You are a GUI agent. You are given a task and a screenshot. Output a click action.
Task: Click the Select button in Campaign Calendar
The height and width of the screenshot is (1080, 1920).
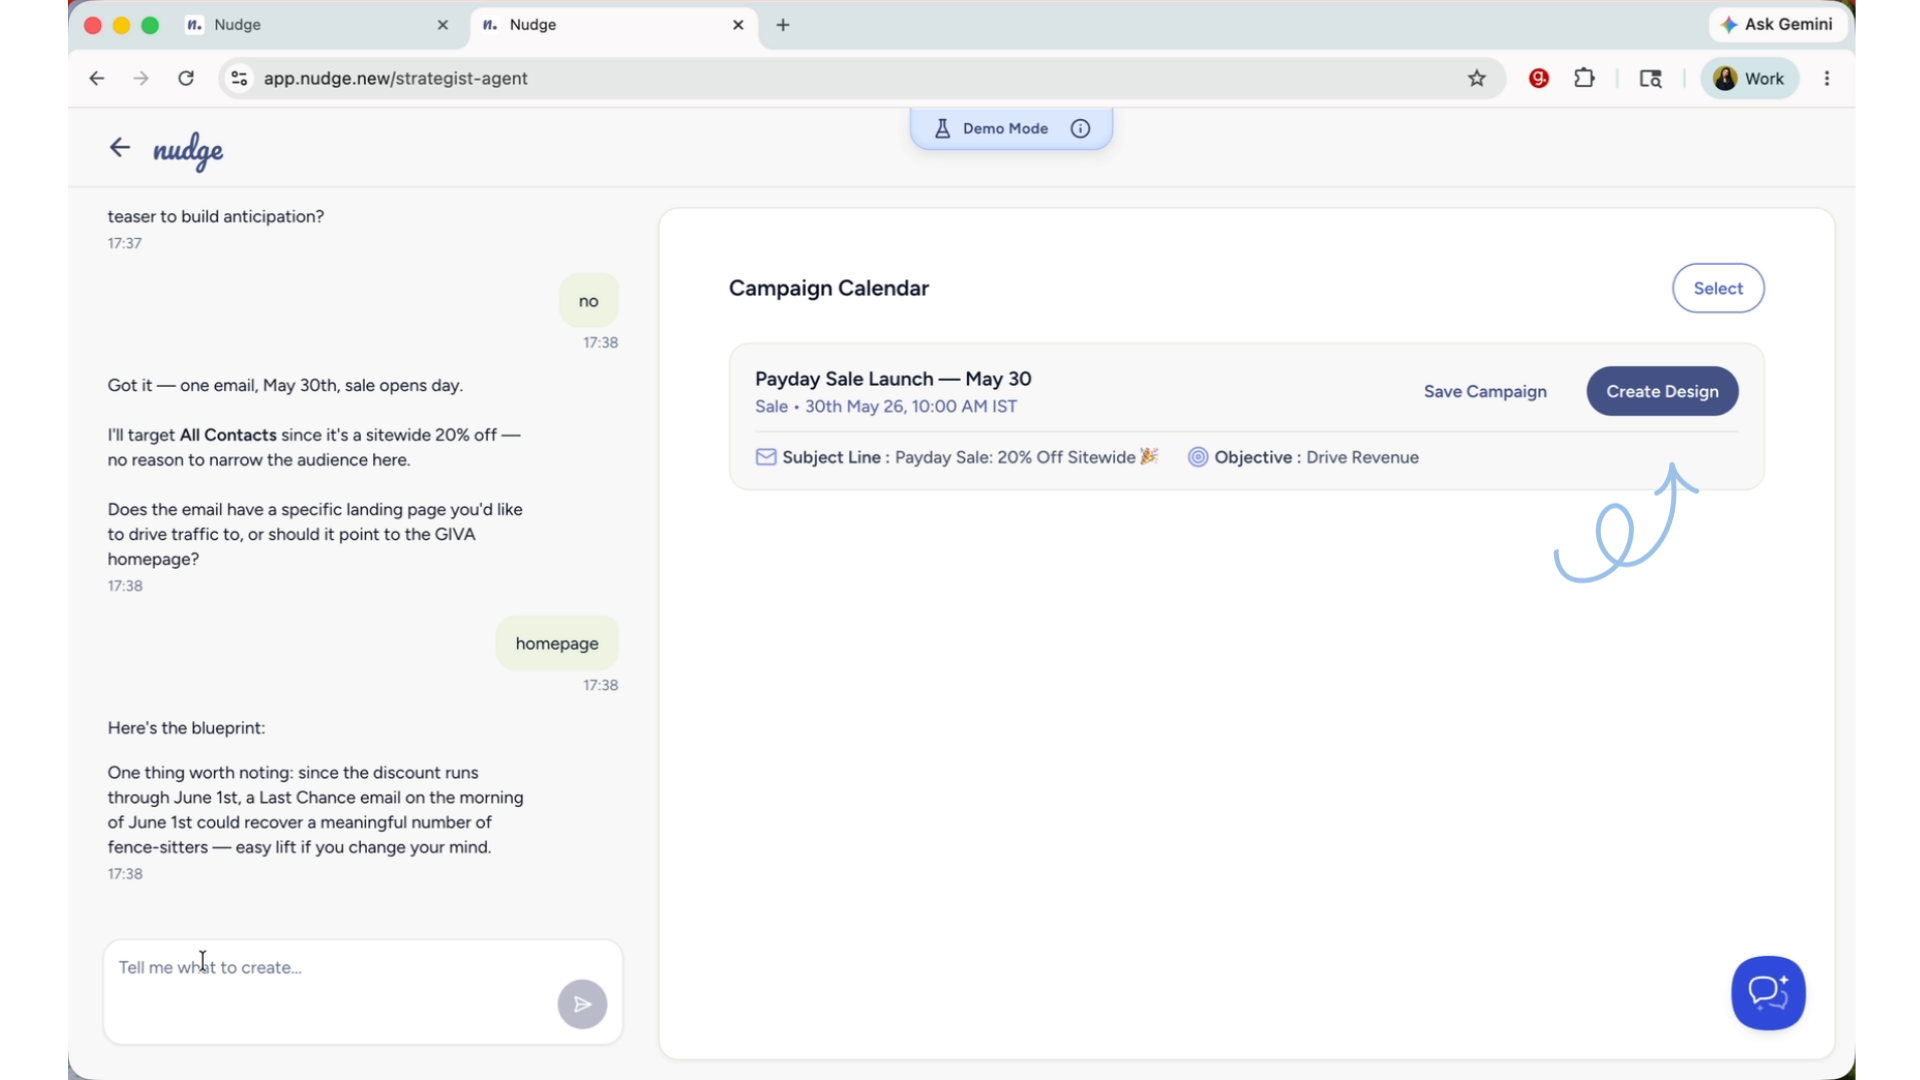pos(1718,288)
